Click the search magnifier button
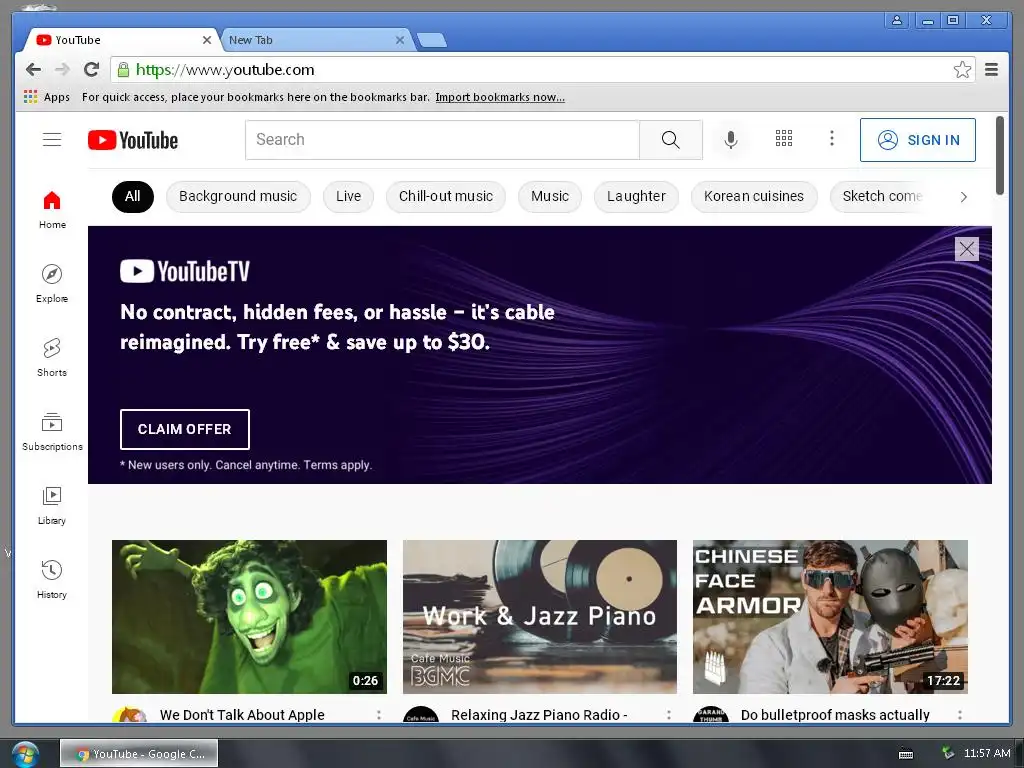The height and width of the screenshot is (768, 1024). coord(671,140)
